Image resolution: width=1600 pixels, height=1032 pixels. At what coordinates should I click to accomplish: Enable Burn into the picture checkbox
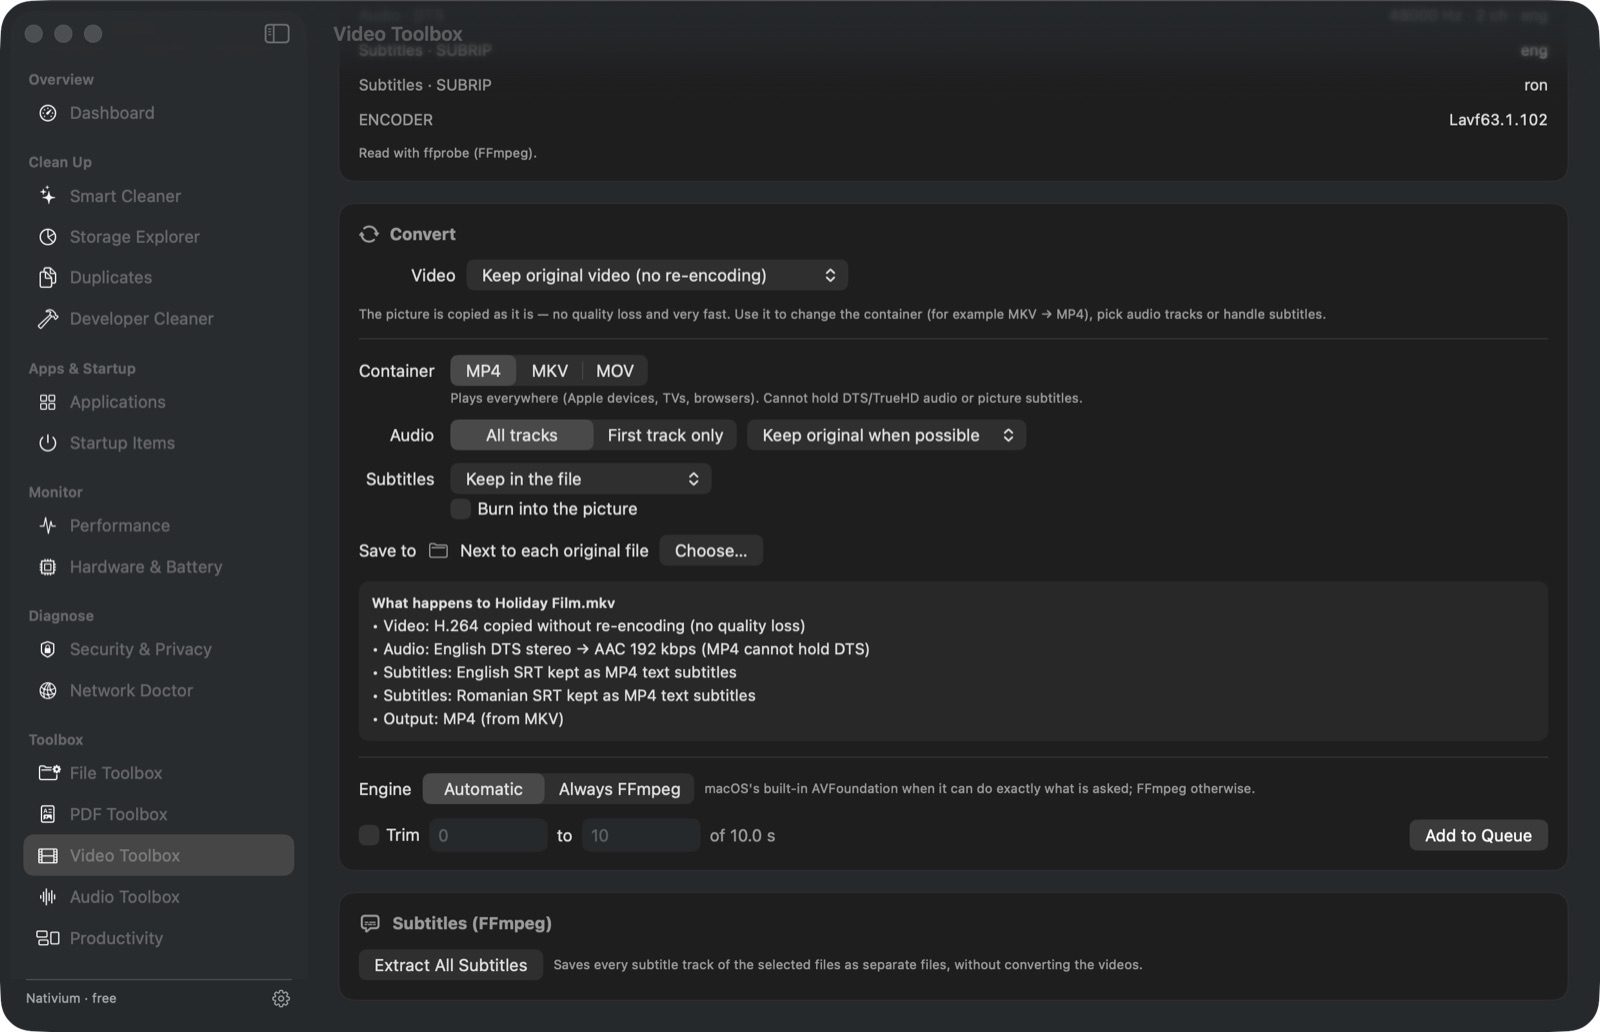pos(461,509)
